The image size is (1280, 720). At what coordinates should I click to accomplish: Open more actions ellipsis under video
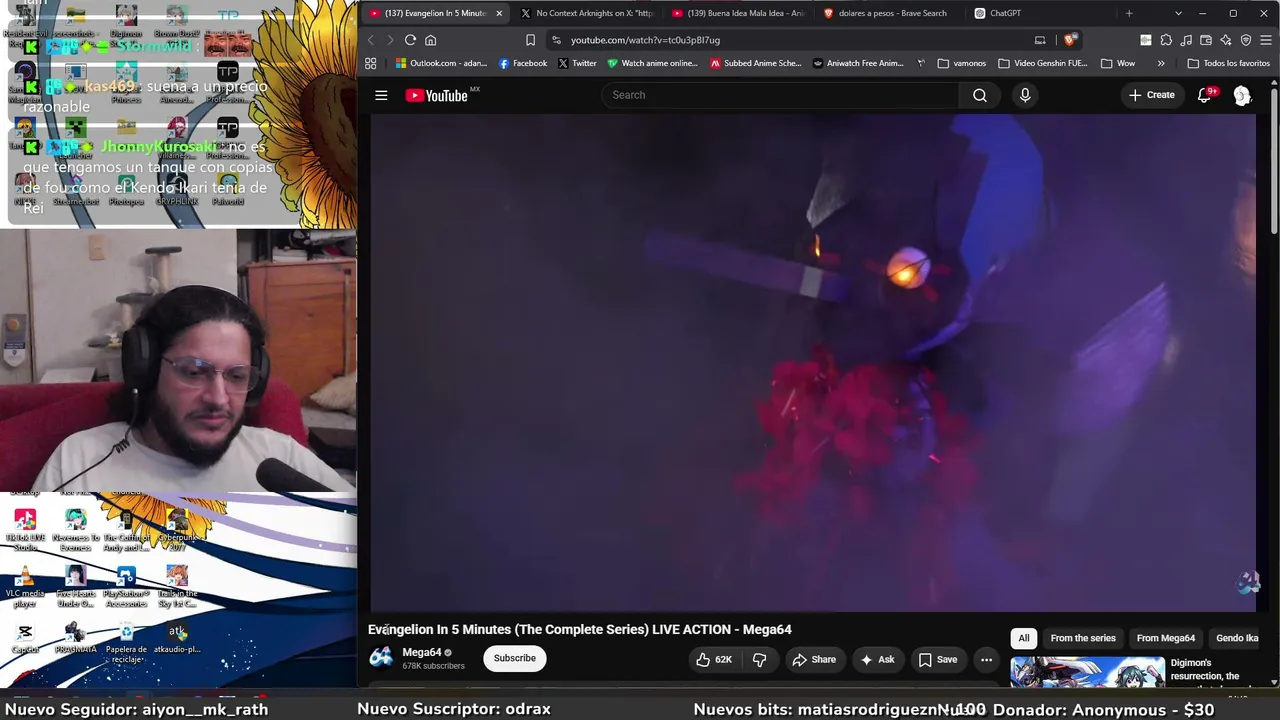pos(986,659)
